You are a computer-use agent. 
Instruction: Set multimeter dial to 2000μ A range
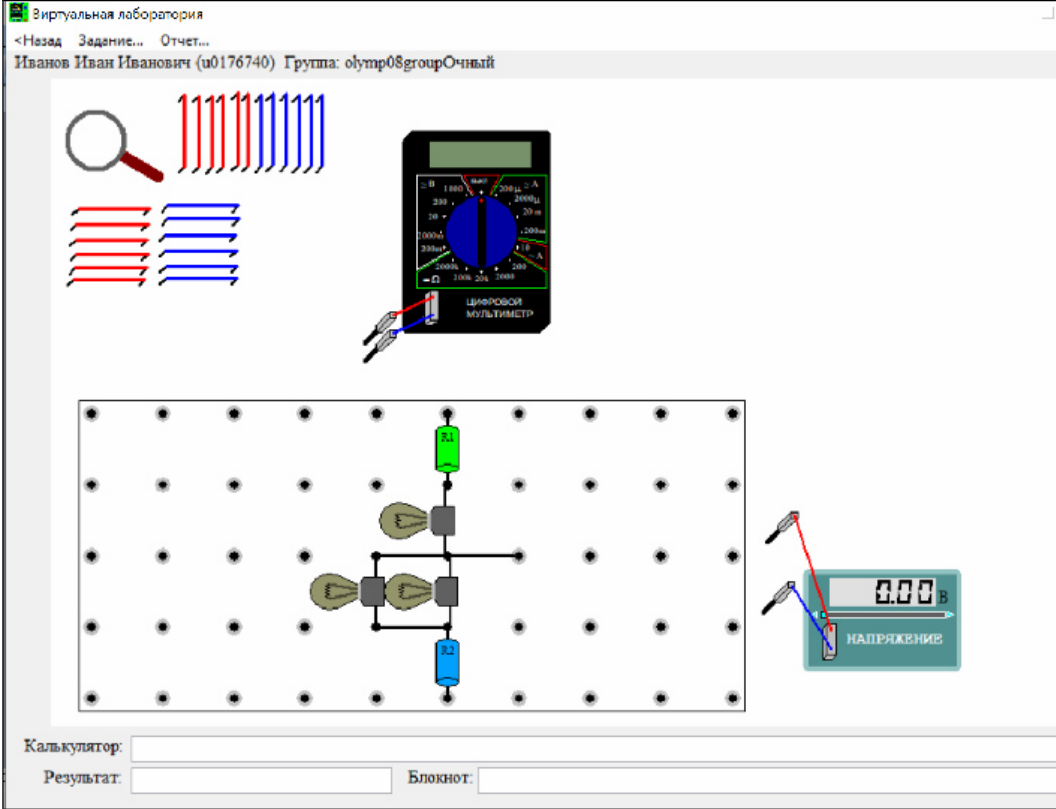tap(525, 199)
